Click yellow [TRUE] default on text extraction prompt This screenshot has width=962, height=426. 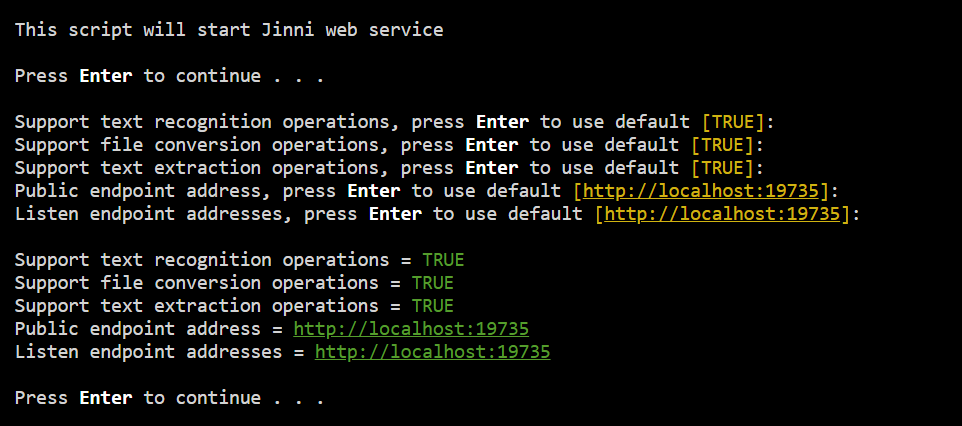(722, 168)
